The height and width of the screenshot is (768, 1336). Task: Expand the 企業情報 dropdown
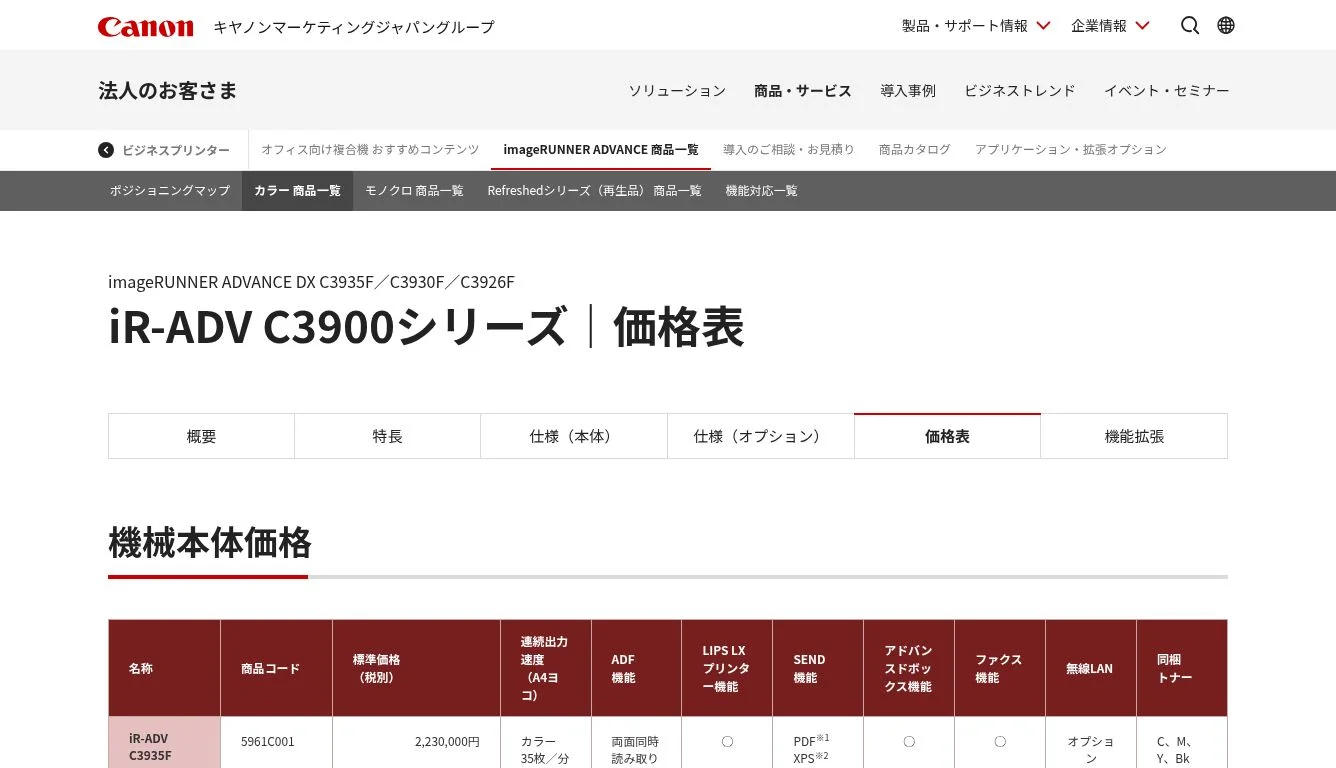click(1110, 26)
